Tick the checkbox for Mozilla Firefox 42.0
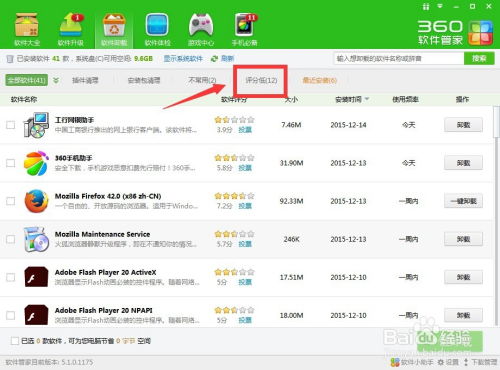 11,201
